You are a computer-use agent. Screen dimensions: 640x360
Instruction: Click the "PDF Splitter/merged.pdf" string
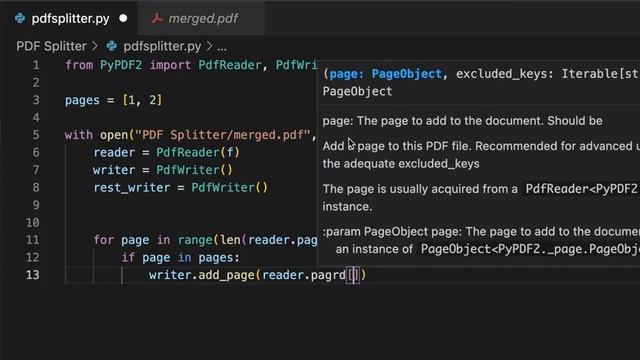[x=223, y=135]
